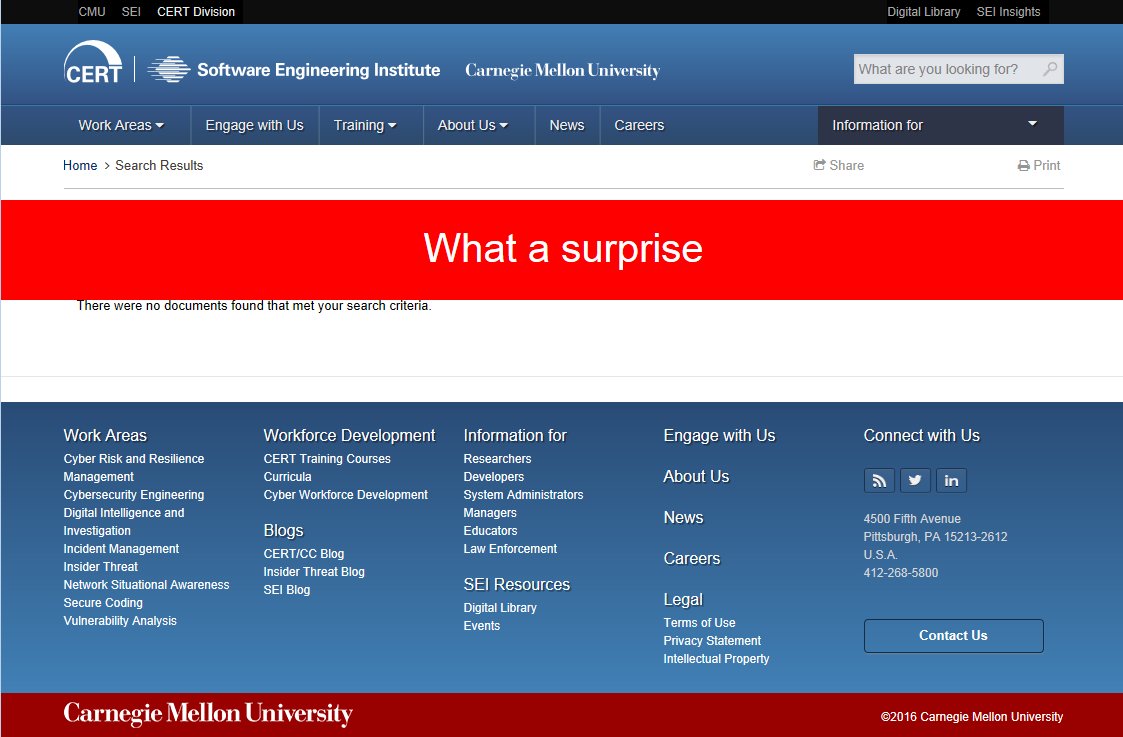1123x737 pixels.
Task: Open Incident Management footer link
Action: [x=121, y=549]
